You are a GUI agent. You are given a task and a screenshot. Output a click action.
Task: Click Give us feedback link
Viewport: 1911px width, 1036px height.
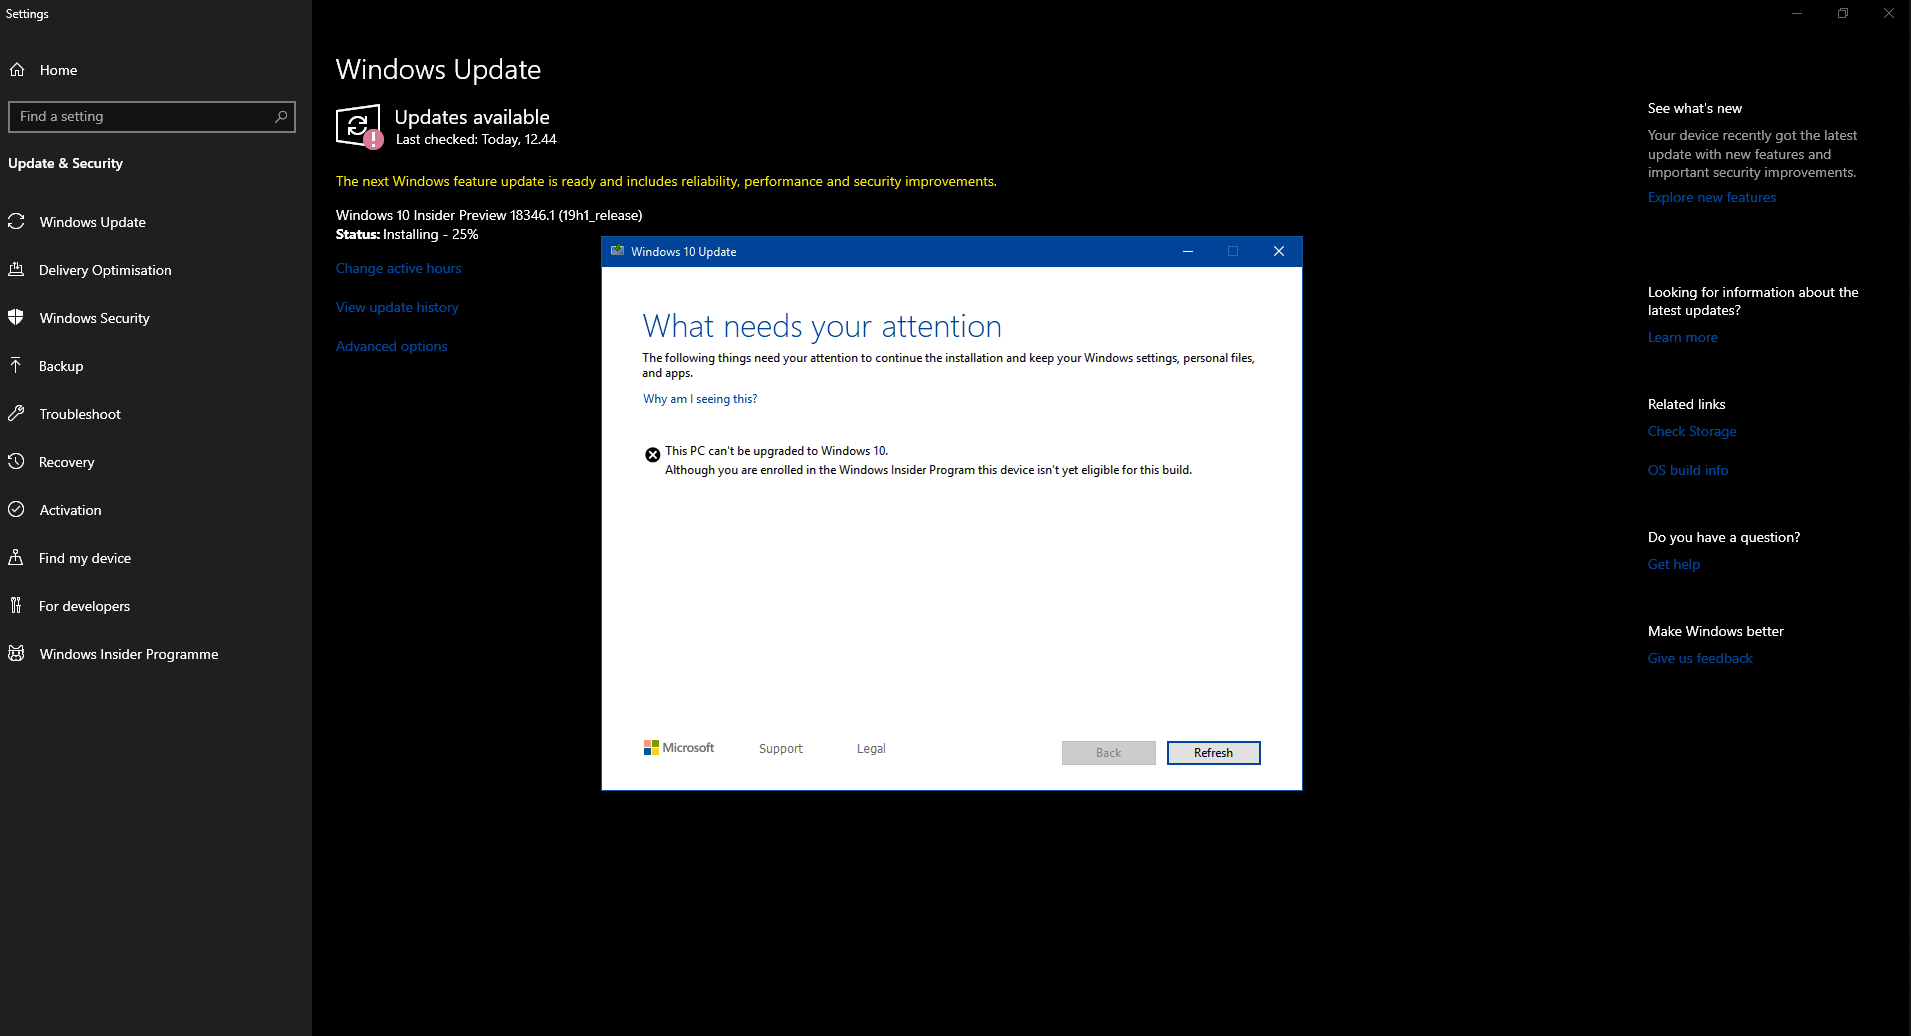[1700, 658]
